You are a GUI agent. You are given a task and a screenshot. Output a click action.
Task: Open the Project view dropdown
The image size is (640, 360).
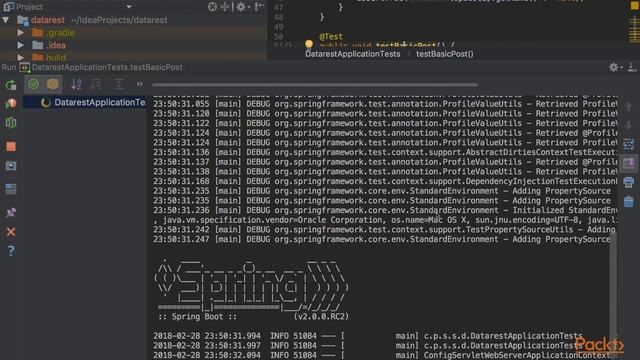(129, 7)
